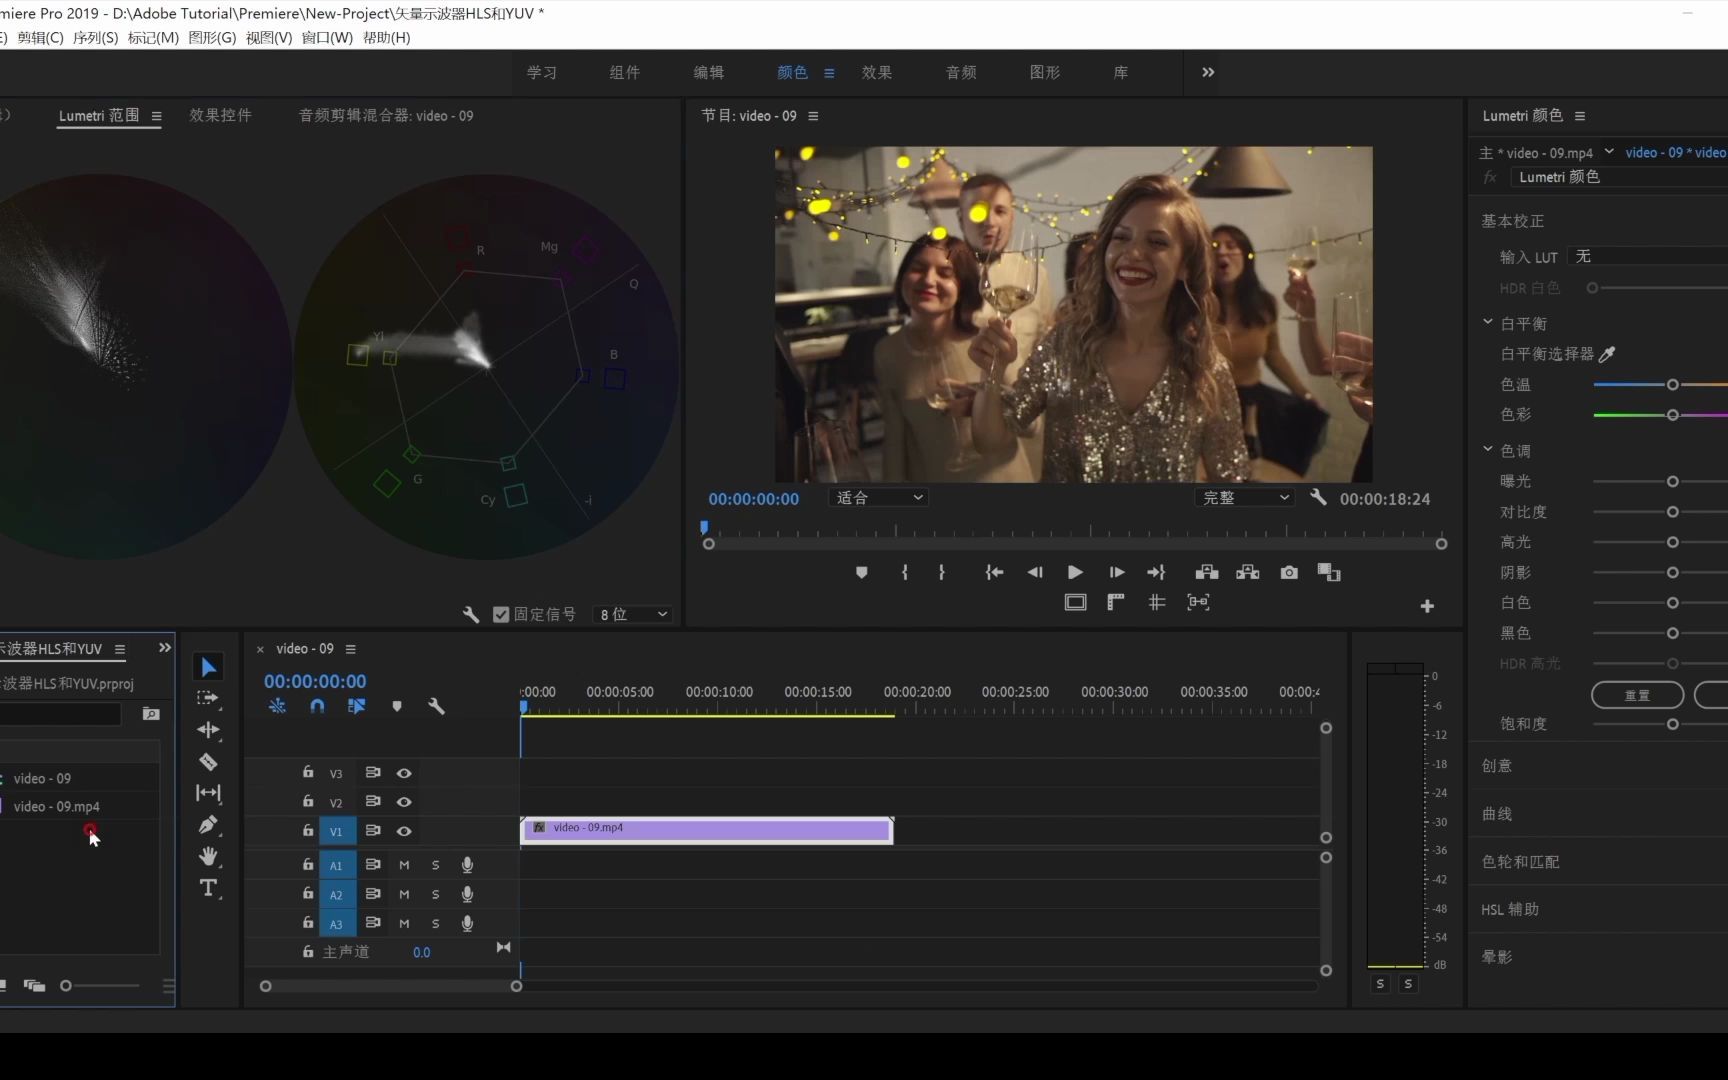Viewport: 1728px width, 1080px height.
Task: Select the Type tool
Action: (208, 888)
